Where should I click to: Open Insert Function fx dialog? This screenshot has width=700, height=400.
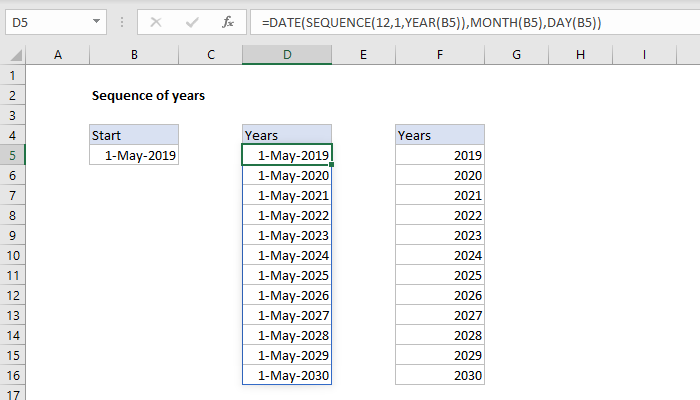coord(228,21)
